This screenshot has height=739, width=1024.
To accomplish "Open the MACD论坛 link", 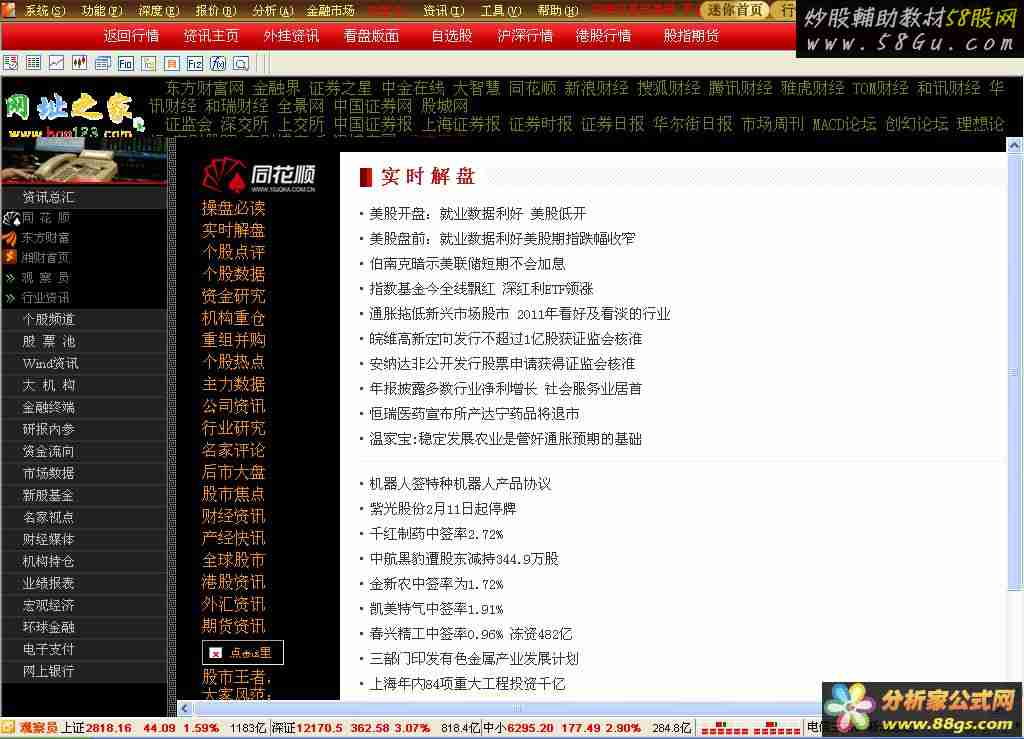I will coord(844,124).
